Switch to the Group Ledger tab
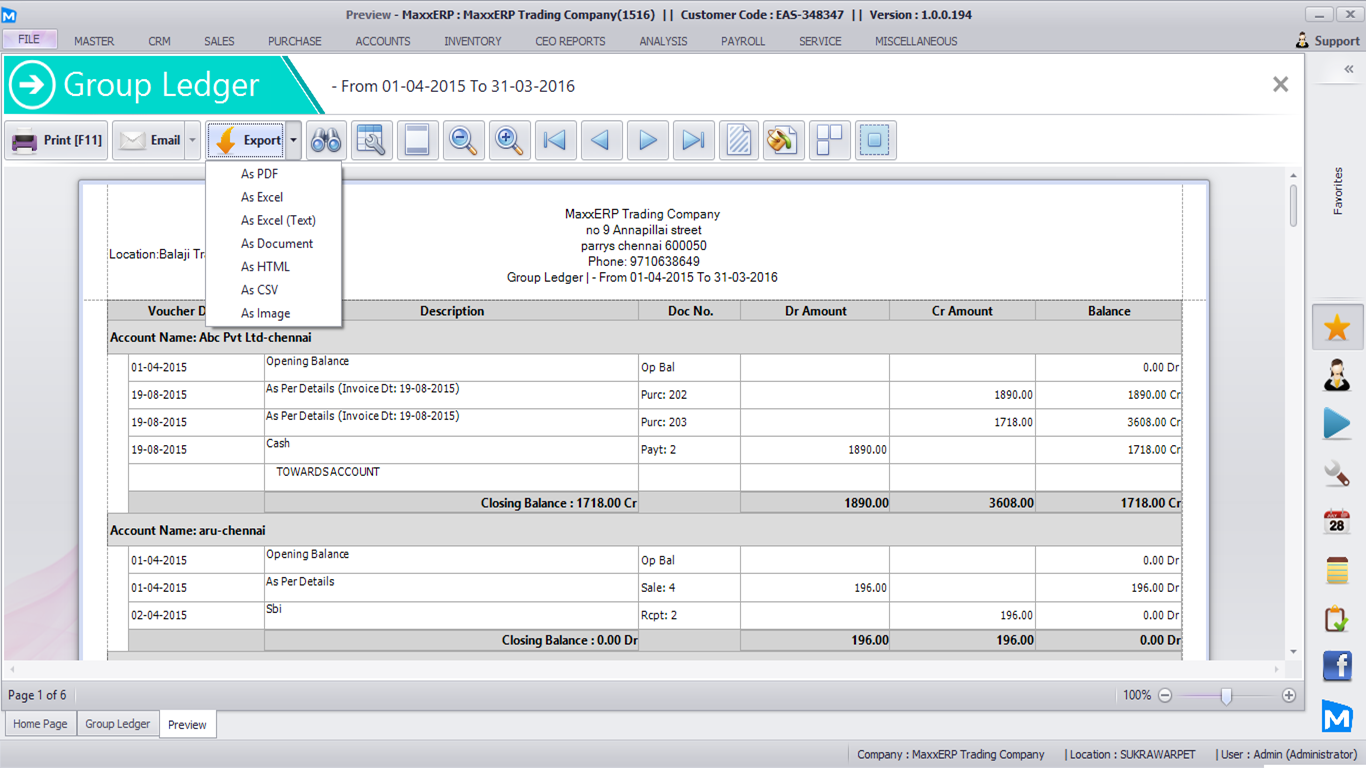Screen dimensions: 1366x768 [x=117, y=724]
